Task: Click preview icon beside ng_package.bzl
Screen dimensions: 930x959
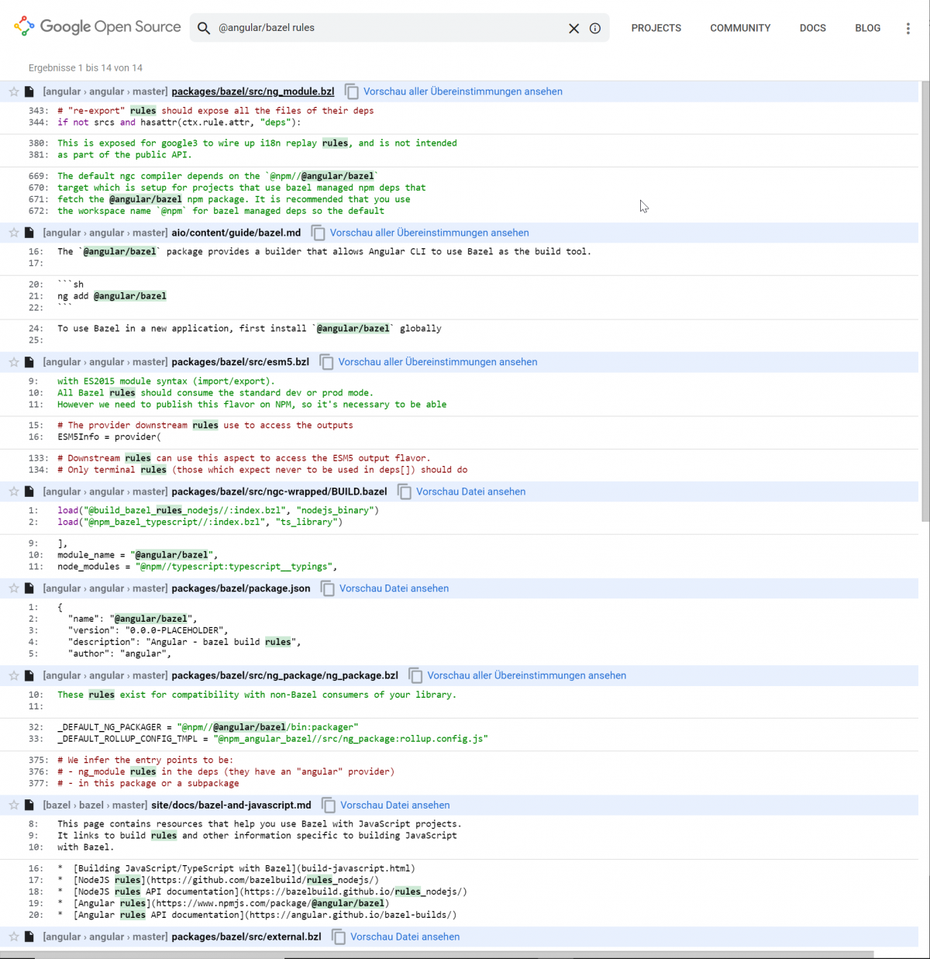Action: (x=415, y=676)
